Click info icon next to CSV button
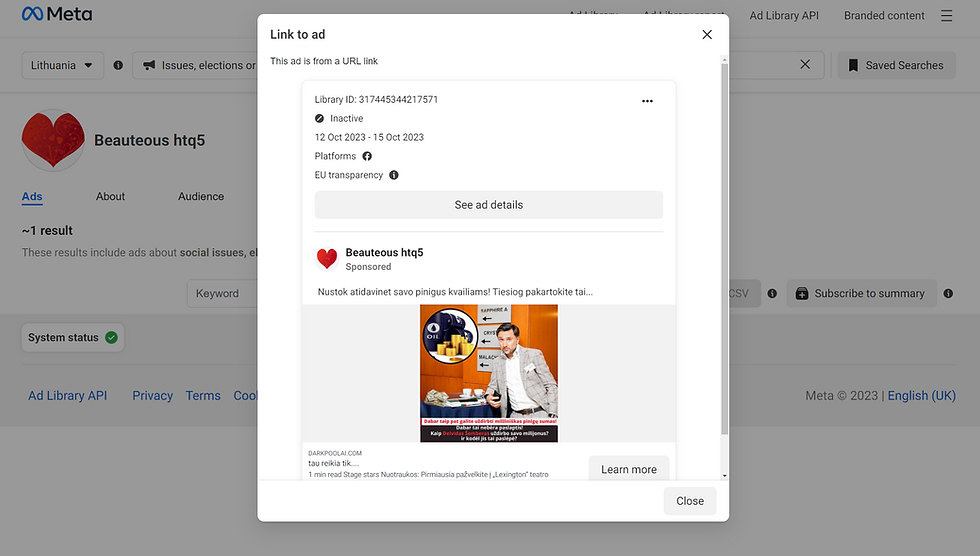 [x=772, y=294]
